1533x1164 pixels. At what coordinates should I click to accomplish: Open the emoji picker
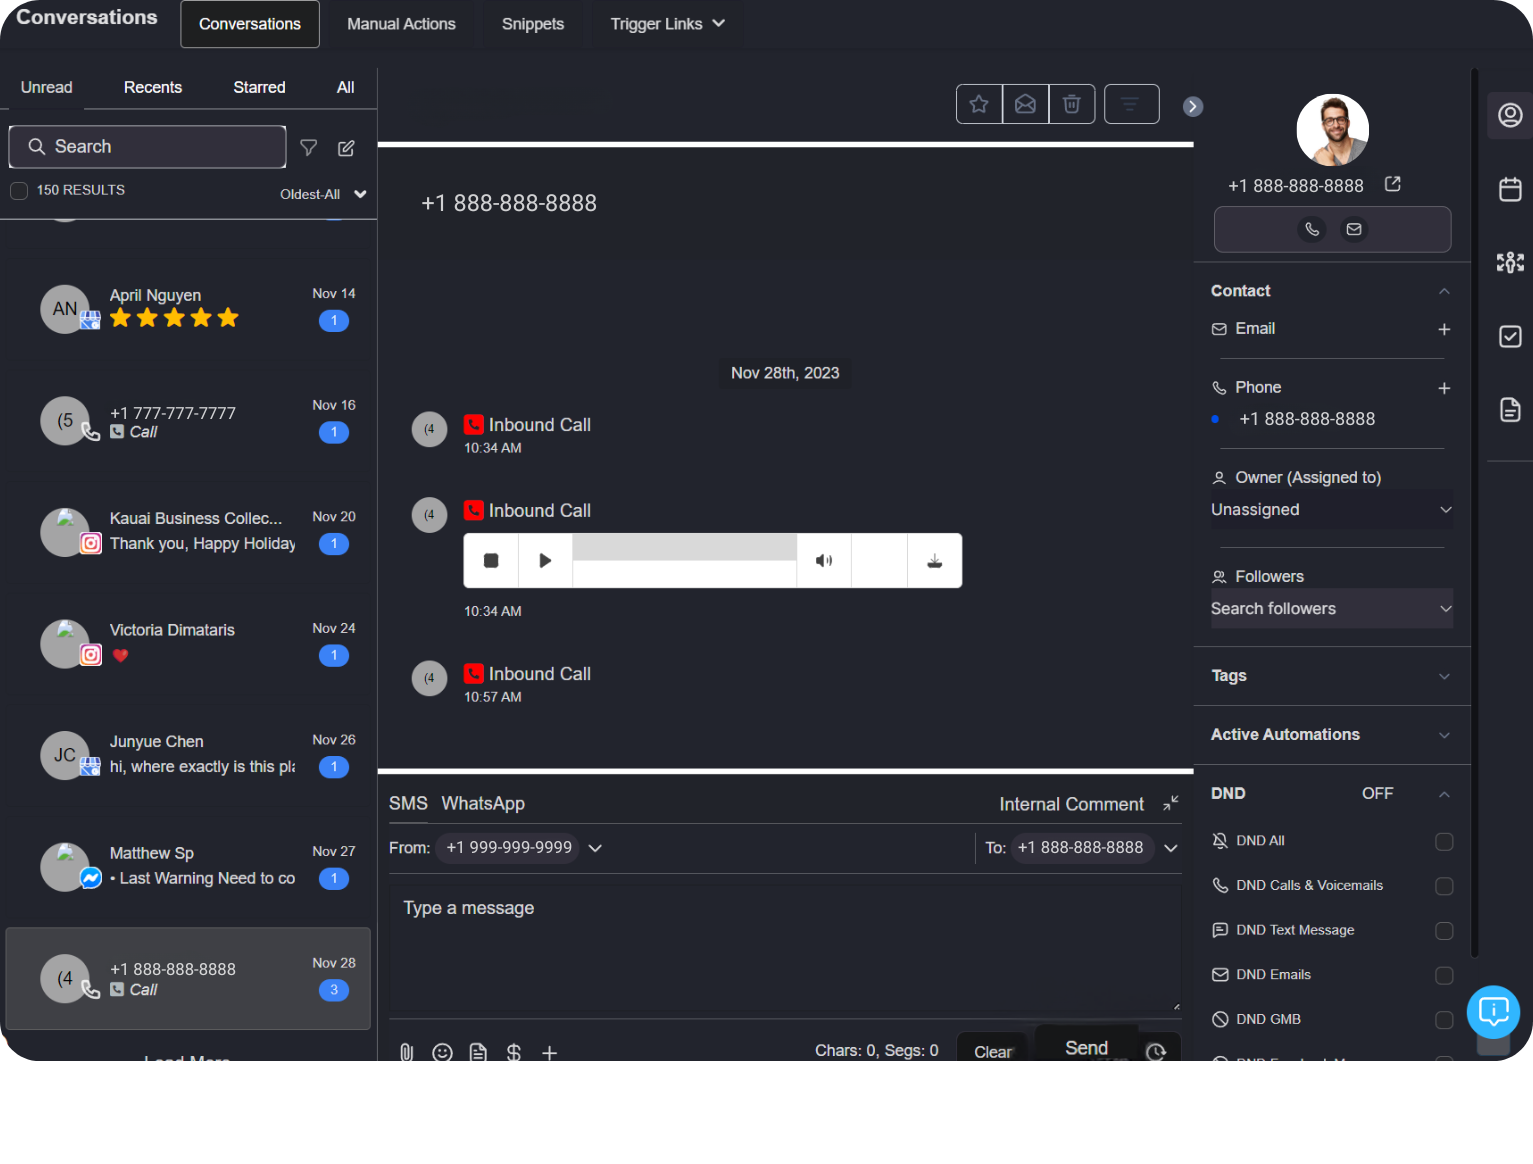[442, 1052]
